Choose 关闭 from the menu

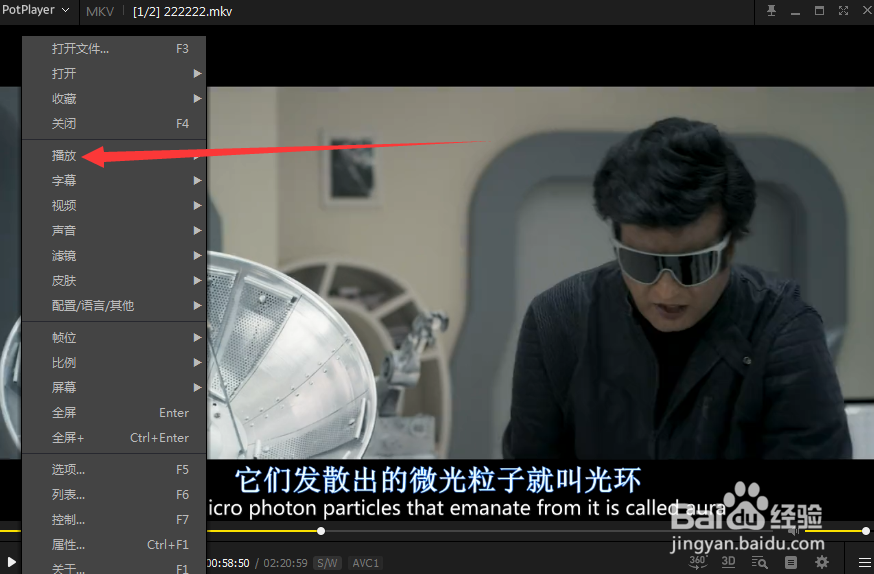pos(114,124)
